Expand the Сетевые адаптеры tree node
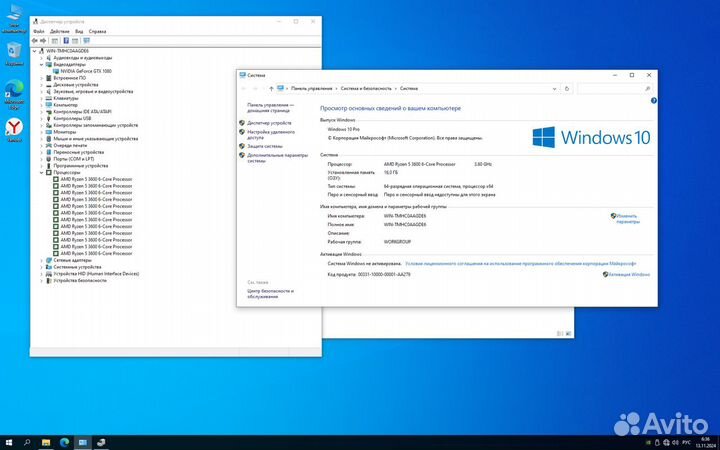Image resolution: width=720 pixels, height=450 pixels. 42,260
